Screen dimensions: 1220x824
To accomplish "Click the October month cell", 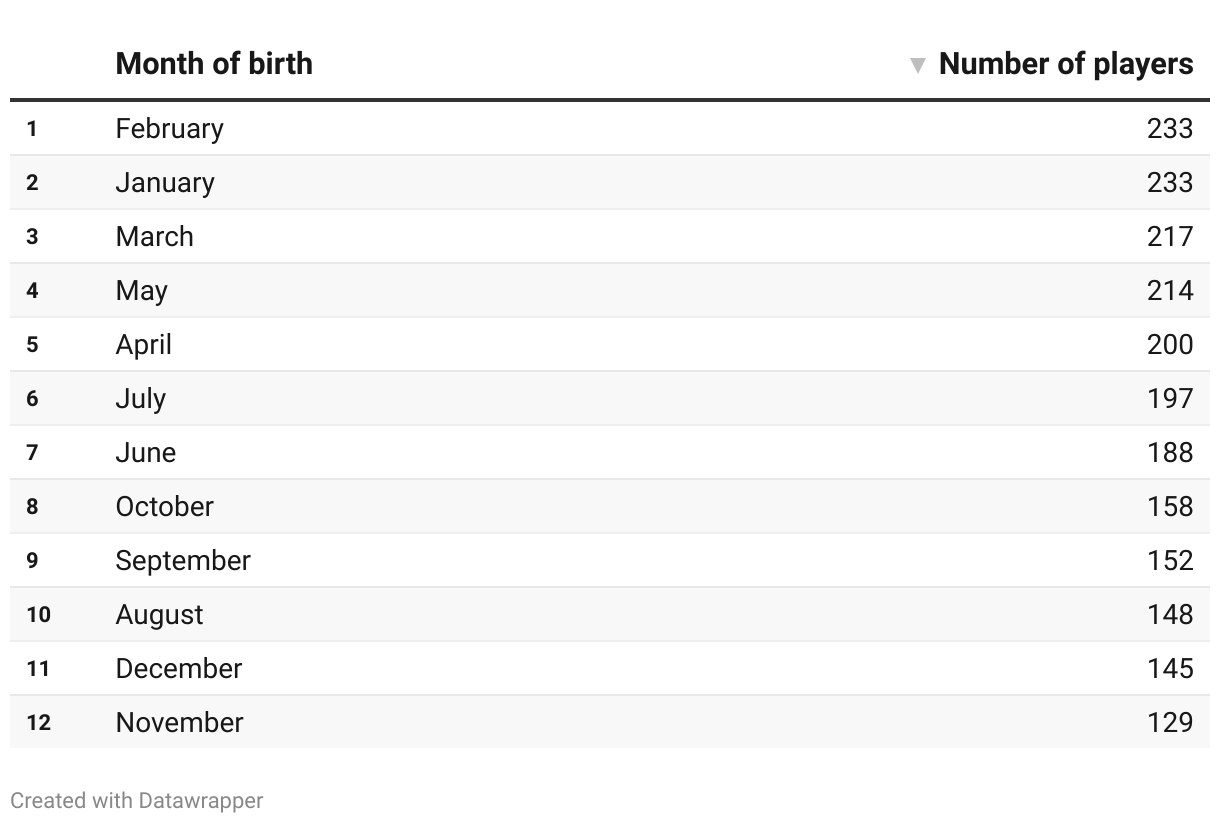I will click(x=165, y=507).
